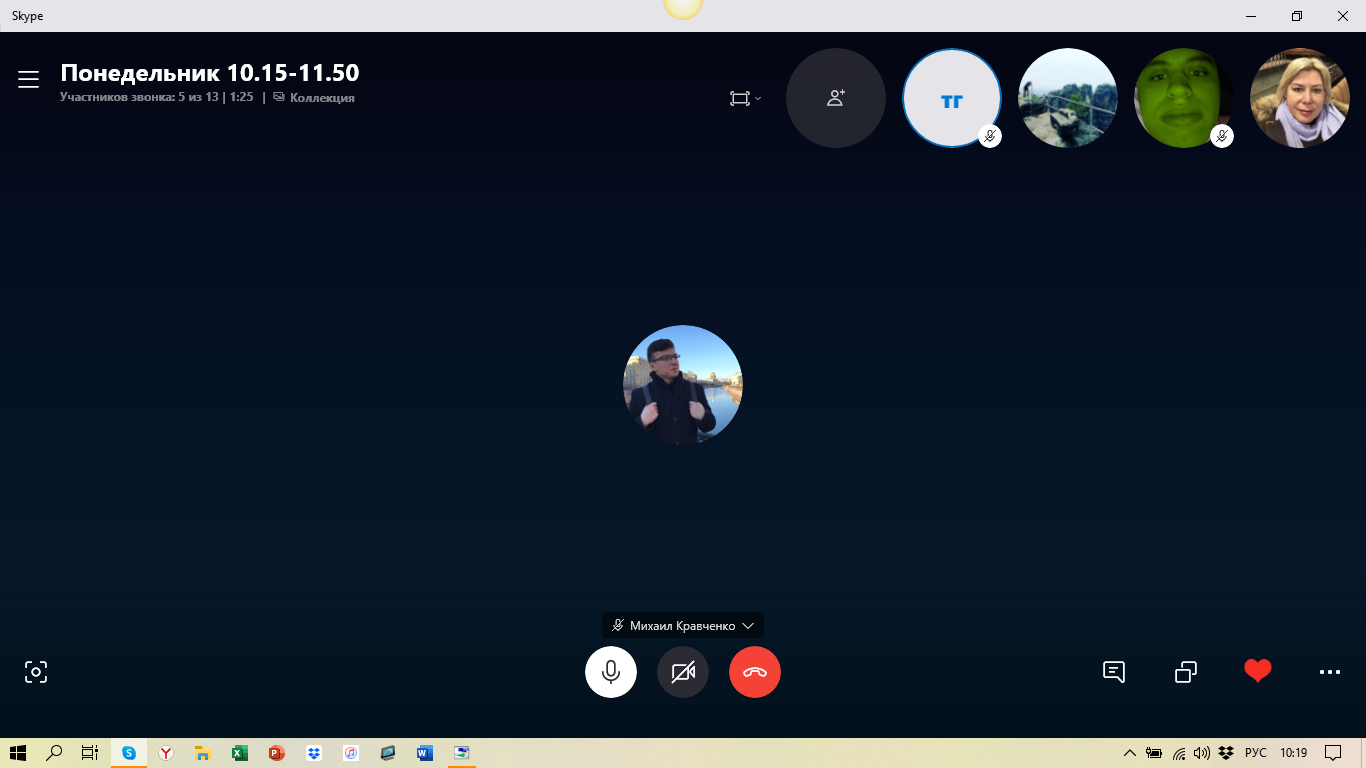Show hidden system tray icons
This screenshot has height=768, width=1366.
click(x=1130, y=753)
